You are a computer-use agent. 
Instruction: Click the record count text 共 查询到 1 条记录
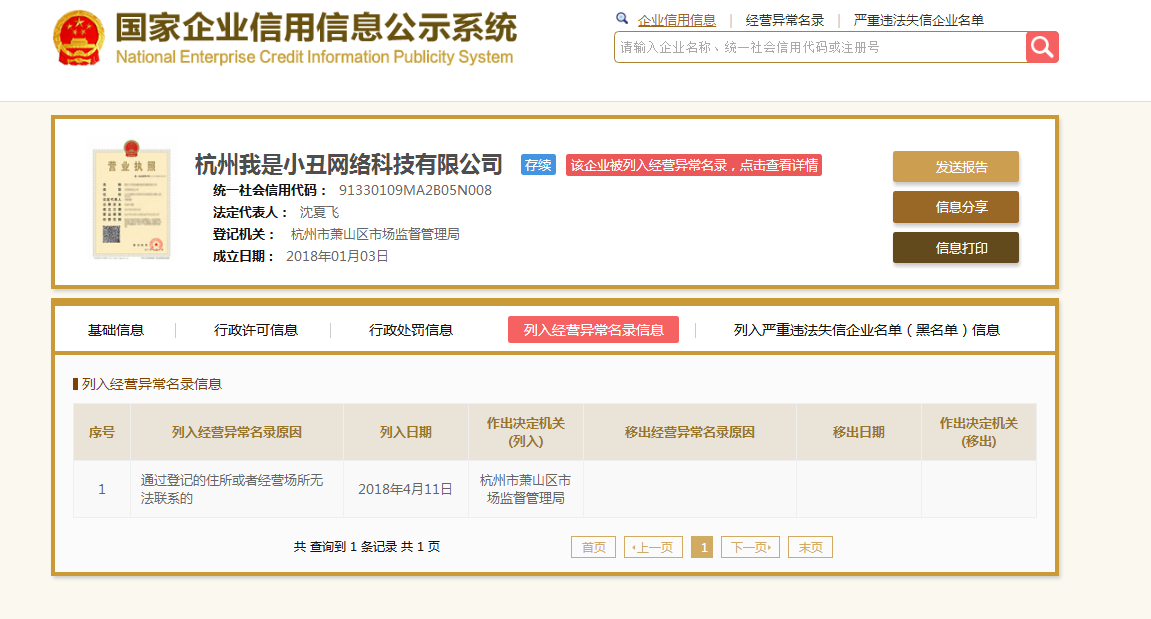click(346, 547)
